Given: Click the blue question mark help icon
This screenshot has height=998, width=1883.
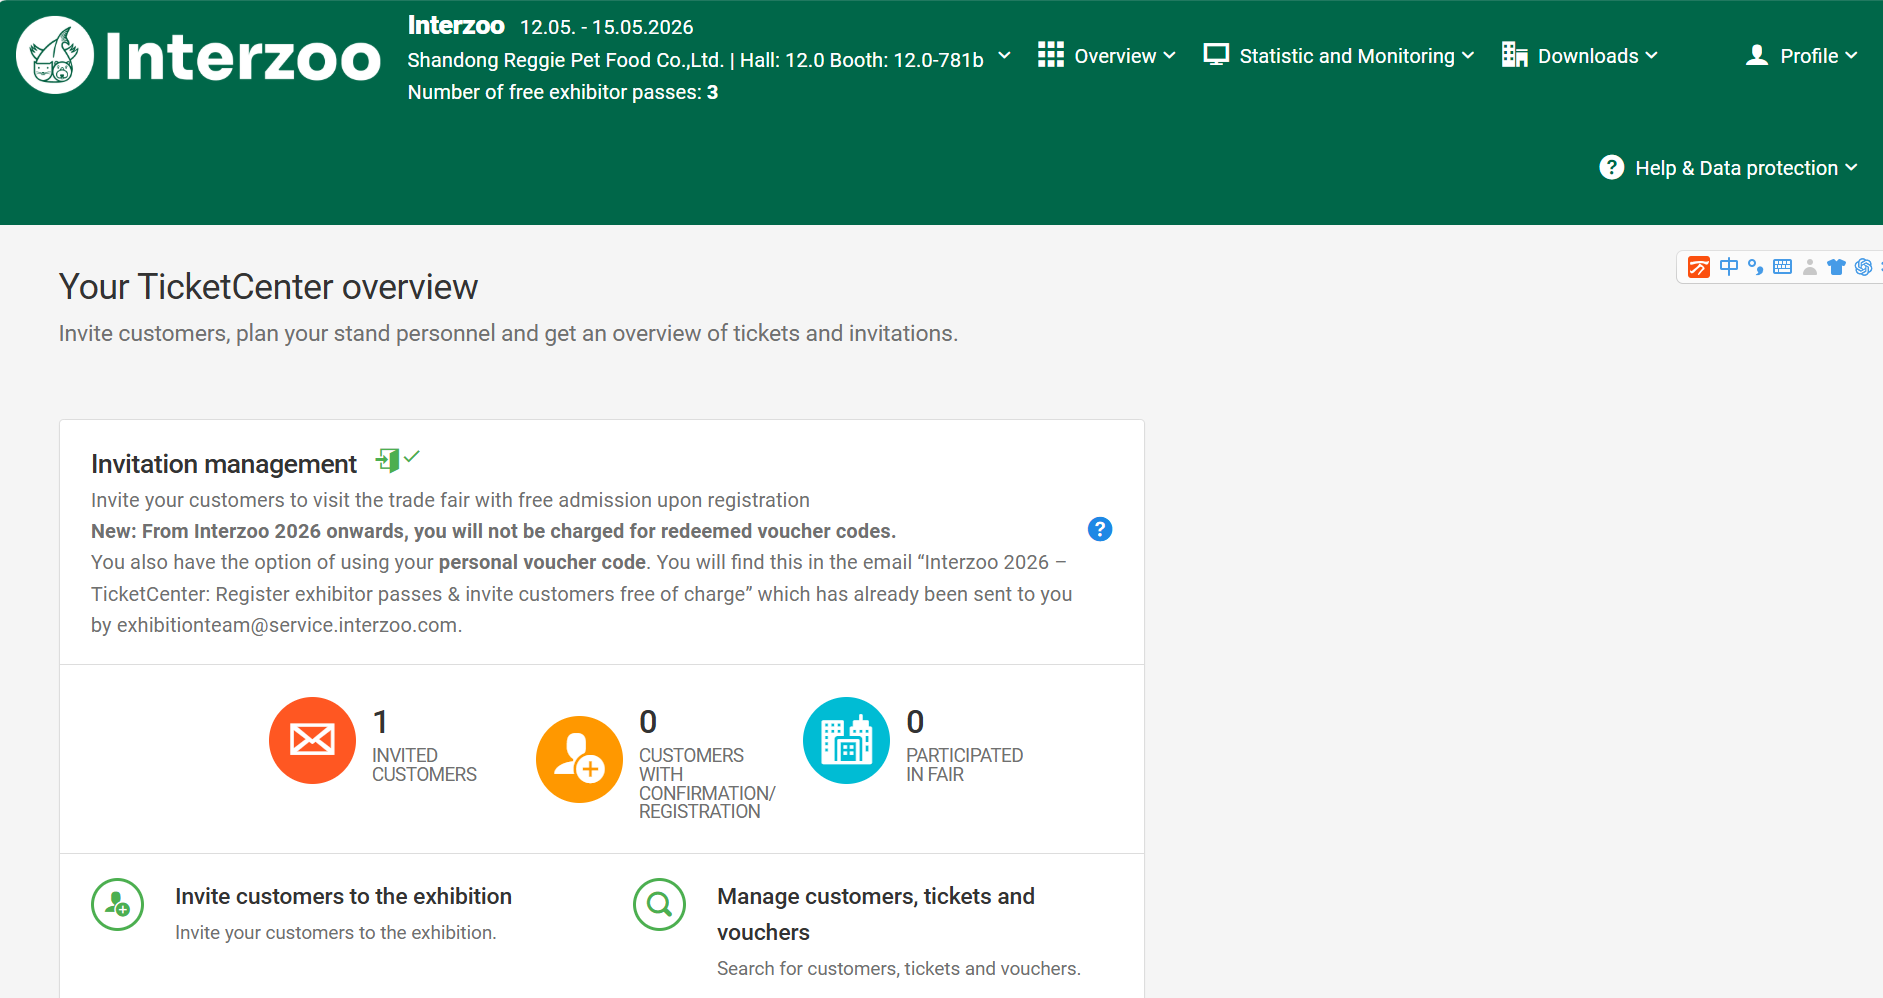Looking at the screenshot, I should point(1099,529).
